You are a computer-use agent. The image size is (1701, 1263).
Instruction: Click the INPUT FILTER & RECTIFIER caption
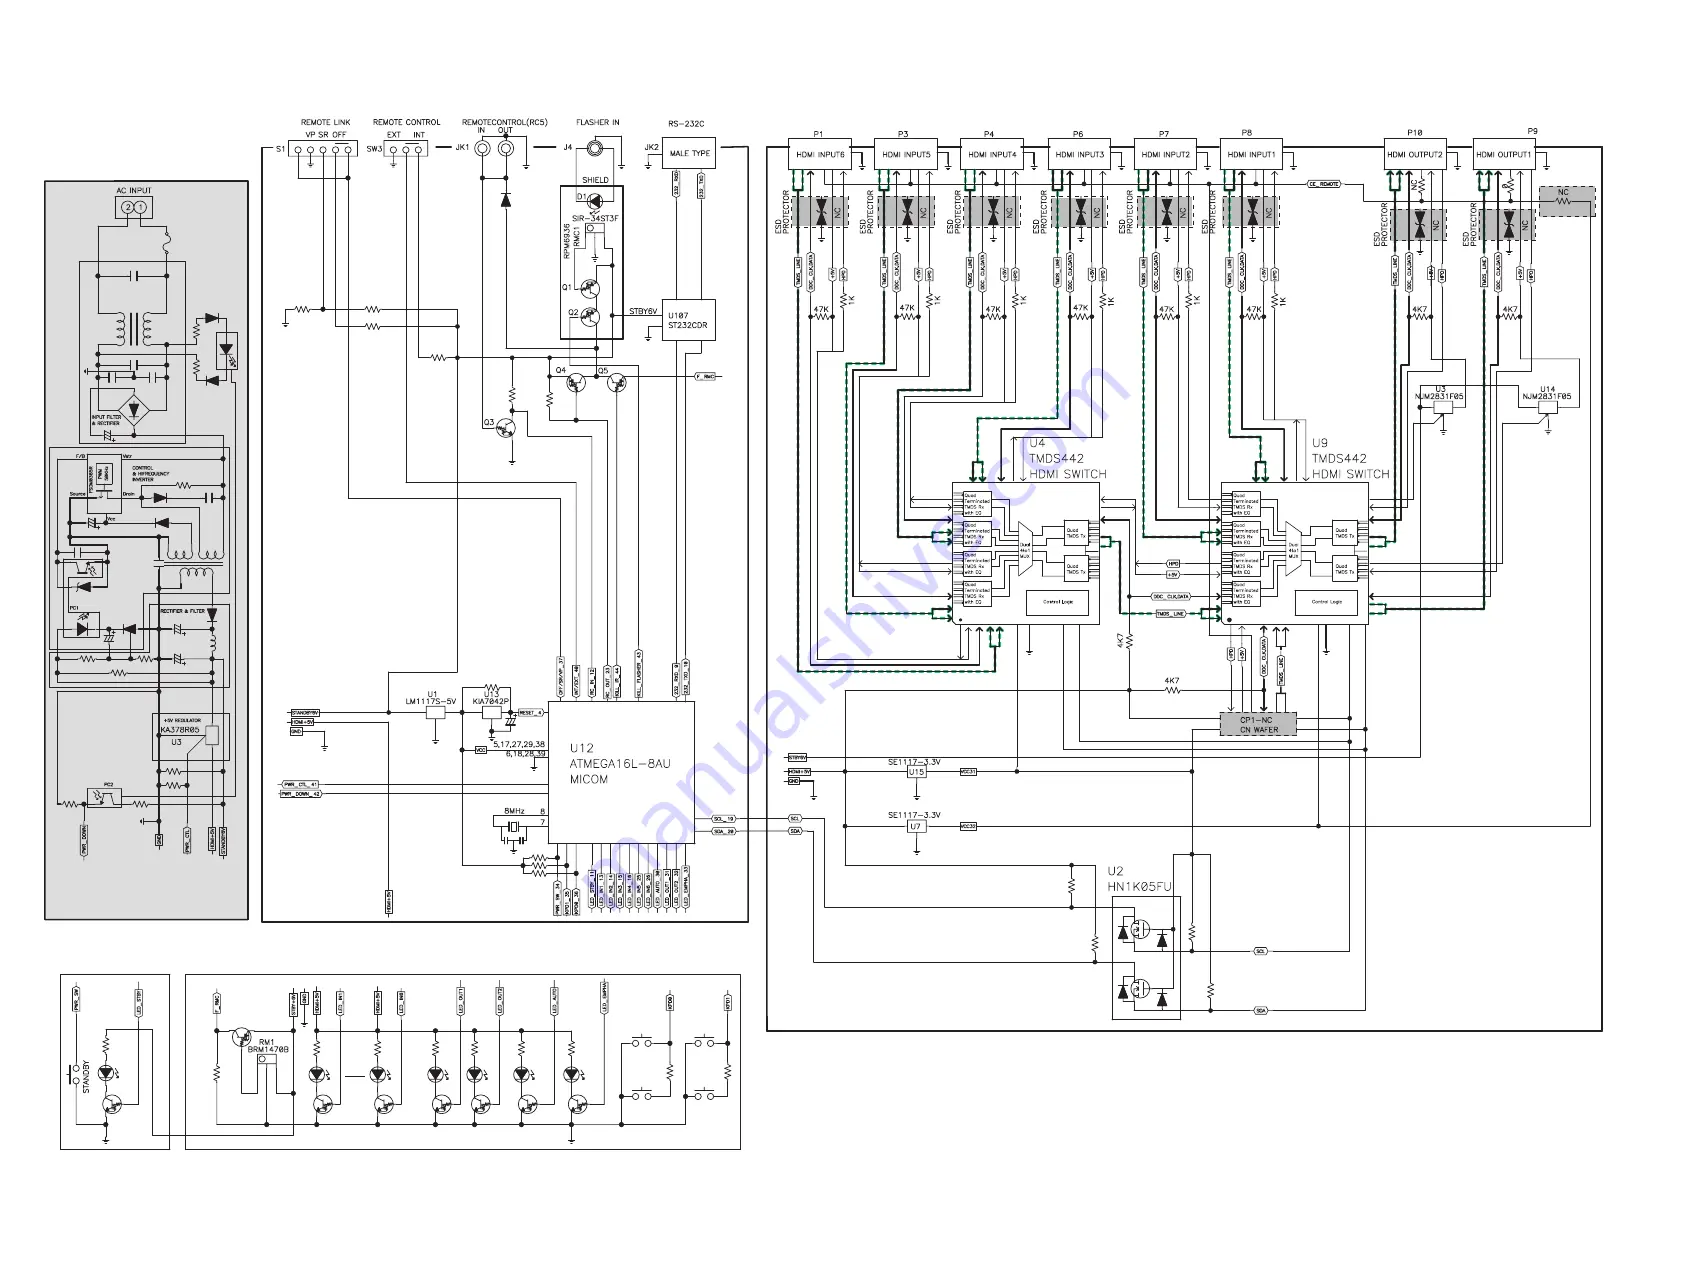coord(106,420)
